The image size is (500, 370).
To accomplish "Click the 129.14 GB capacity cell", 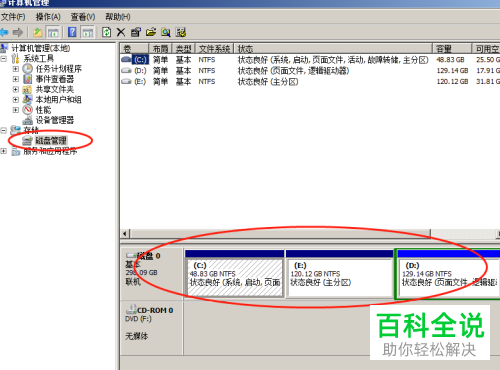I will [x=452, y=71].
